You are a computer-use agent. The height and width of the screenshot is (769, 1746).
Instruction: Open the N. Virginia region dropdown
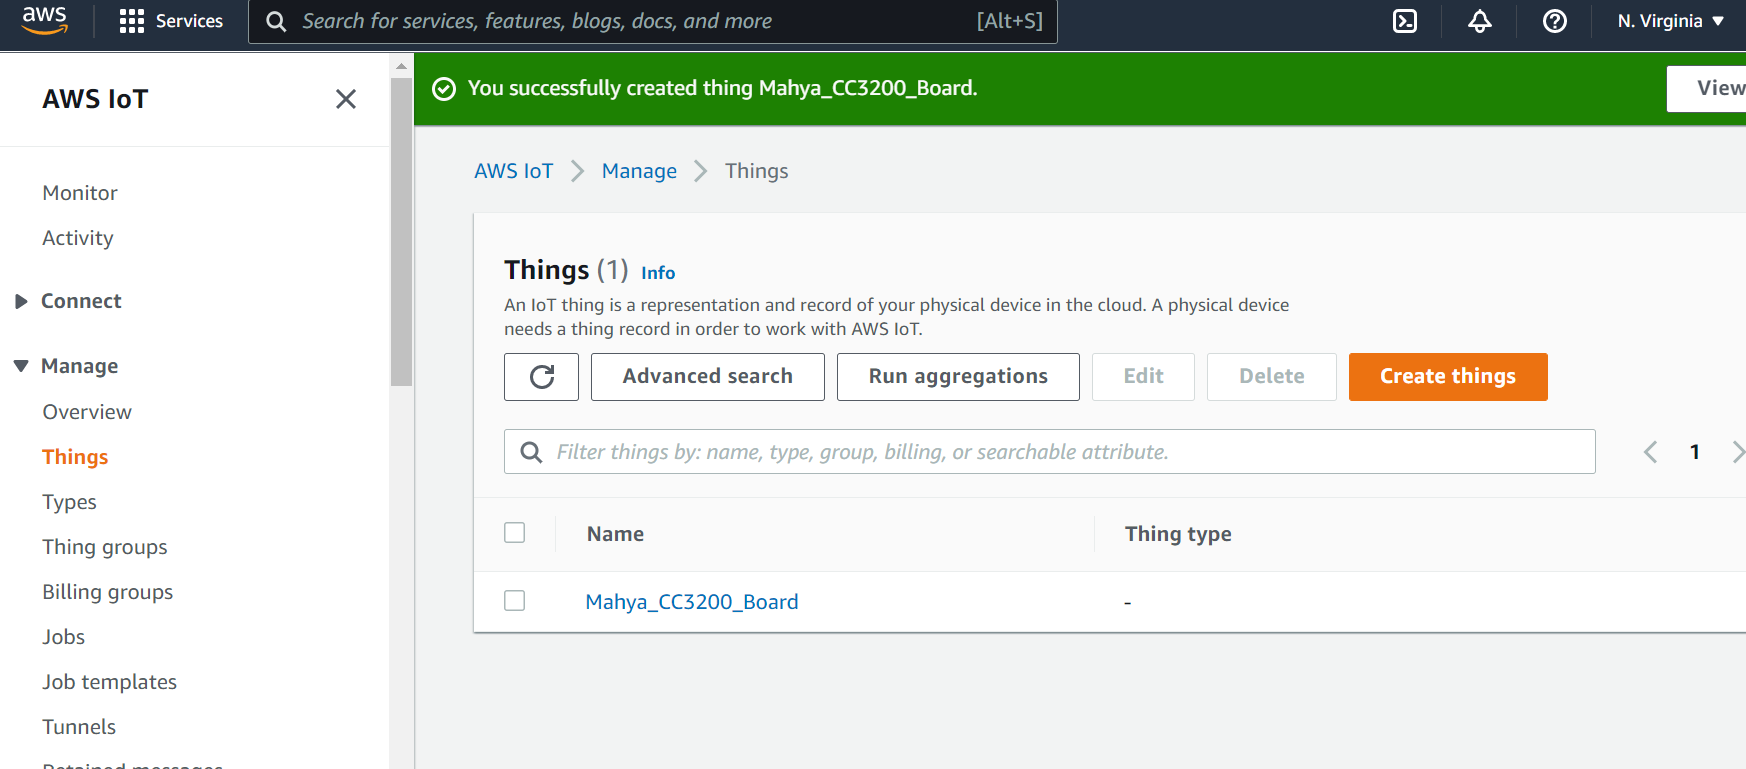[1671, 21]
